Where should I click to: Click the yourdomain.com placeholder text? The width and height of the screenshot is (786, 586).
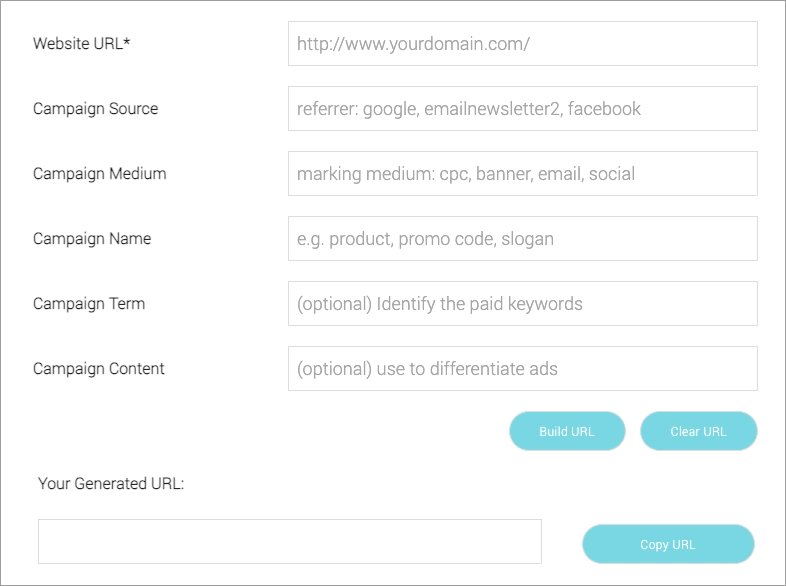click(x=413, y=44)
